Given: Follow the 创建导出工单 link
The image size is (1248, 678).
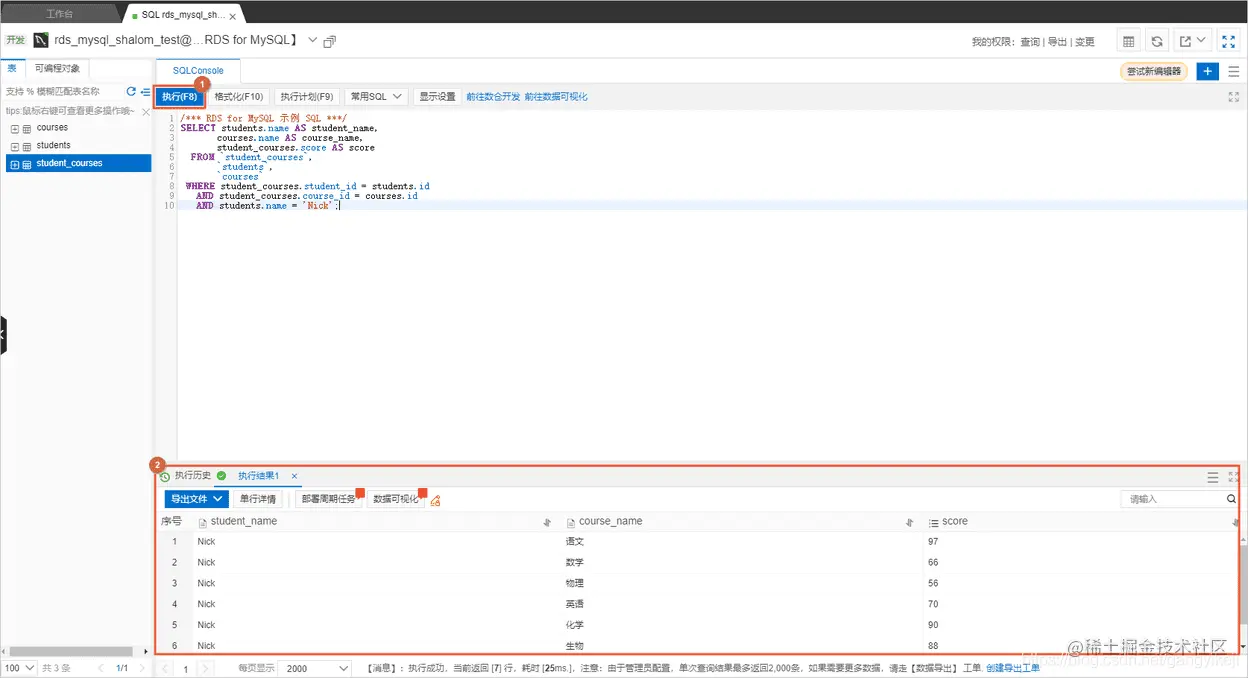Looking at the screenshot, I should [1012, 668].
